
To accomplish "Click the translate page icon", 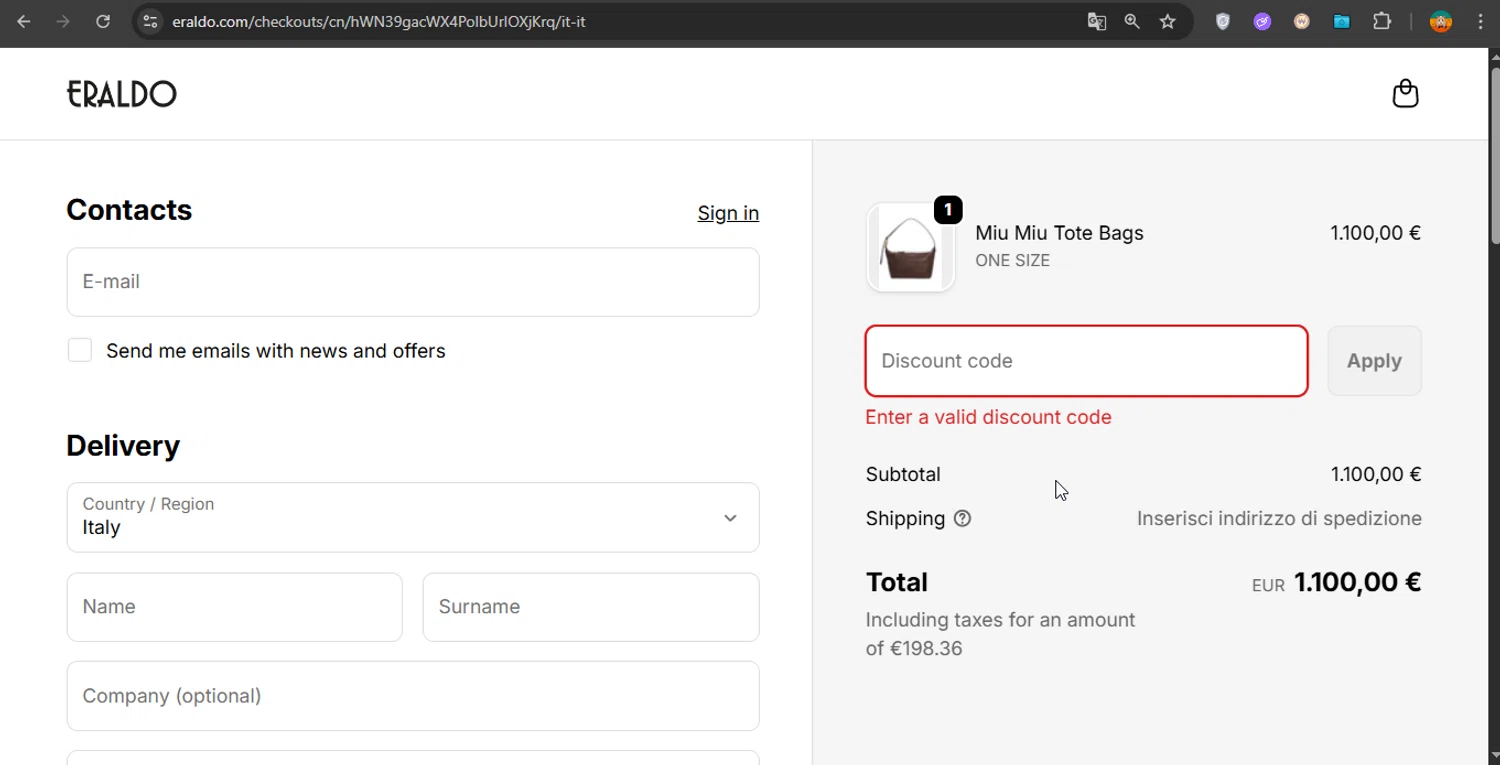I will coord(1097,21).
